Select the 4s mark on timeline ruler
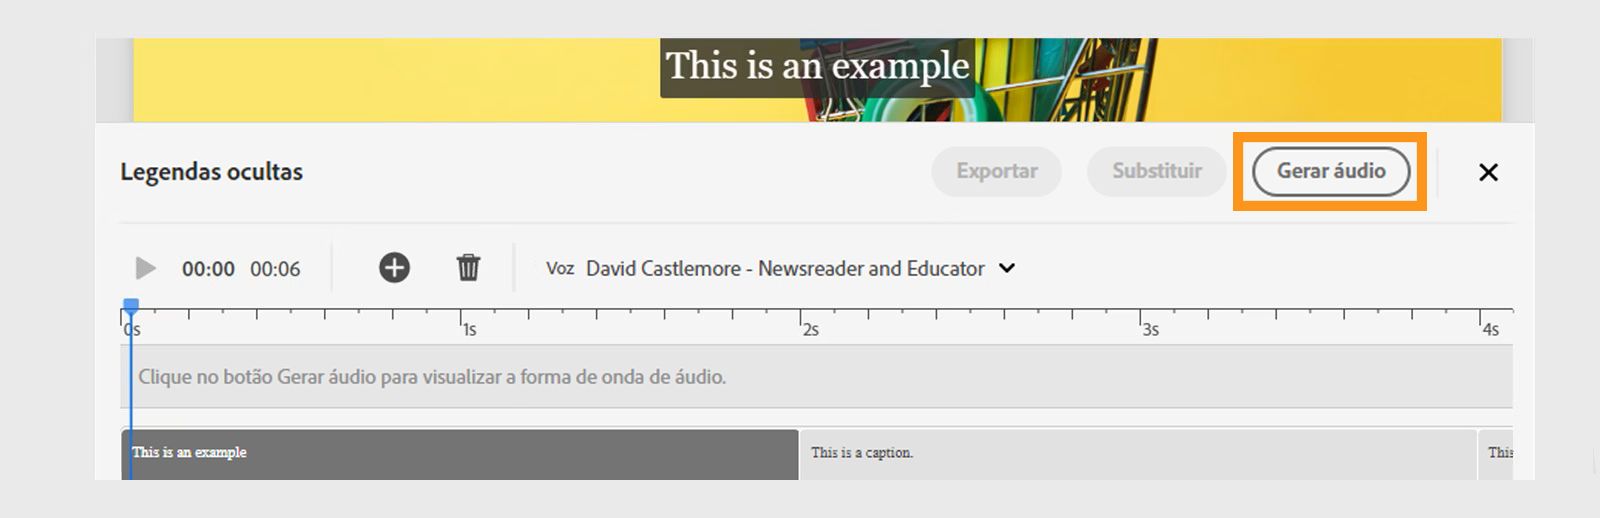The width and height of the screenshot is (1600, 518). click(x=1481, y=318)
